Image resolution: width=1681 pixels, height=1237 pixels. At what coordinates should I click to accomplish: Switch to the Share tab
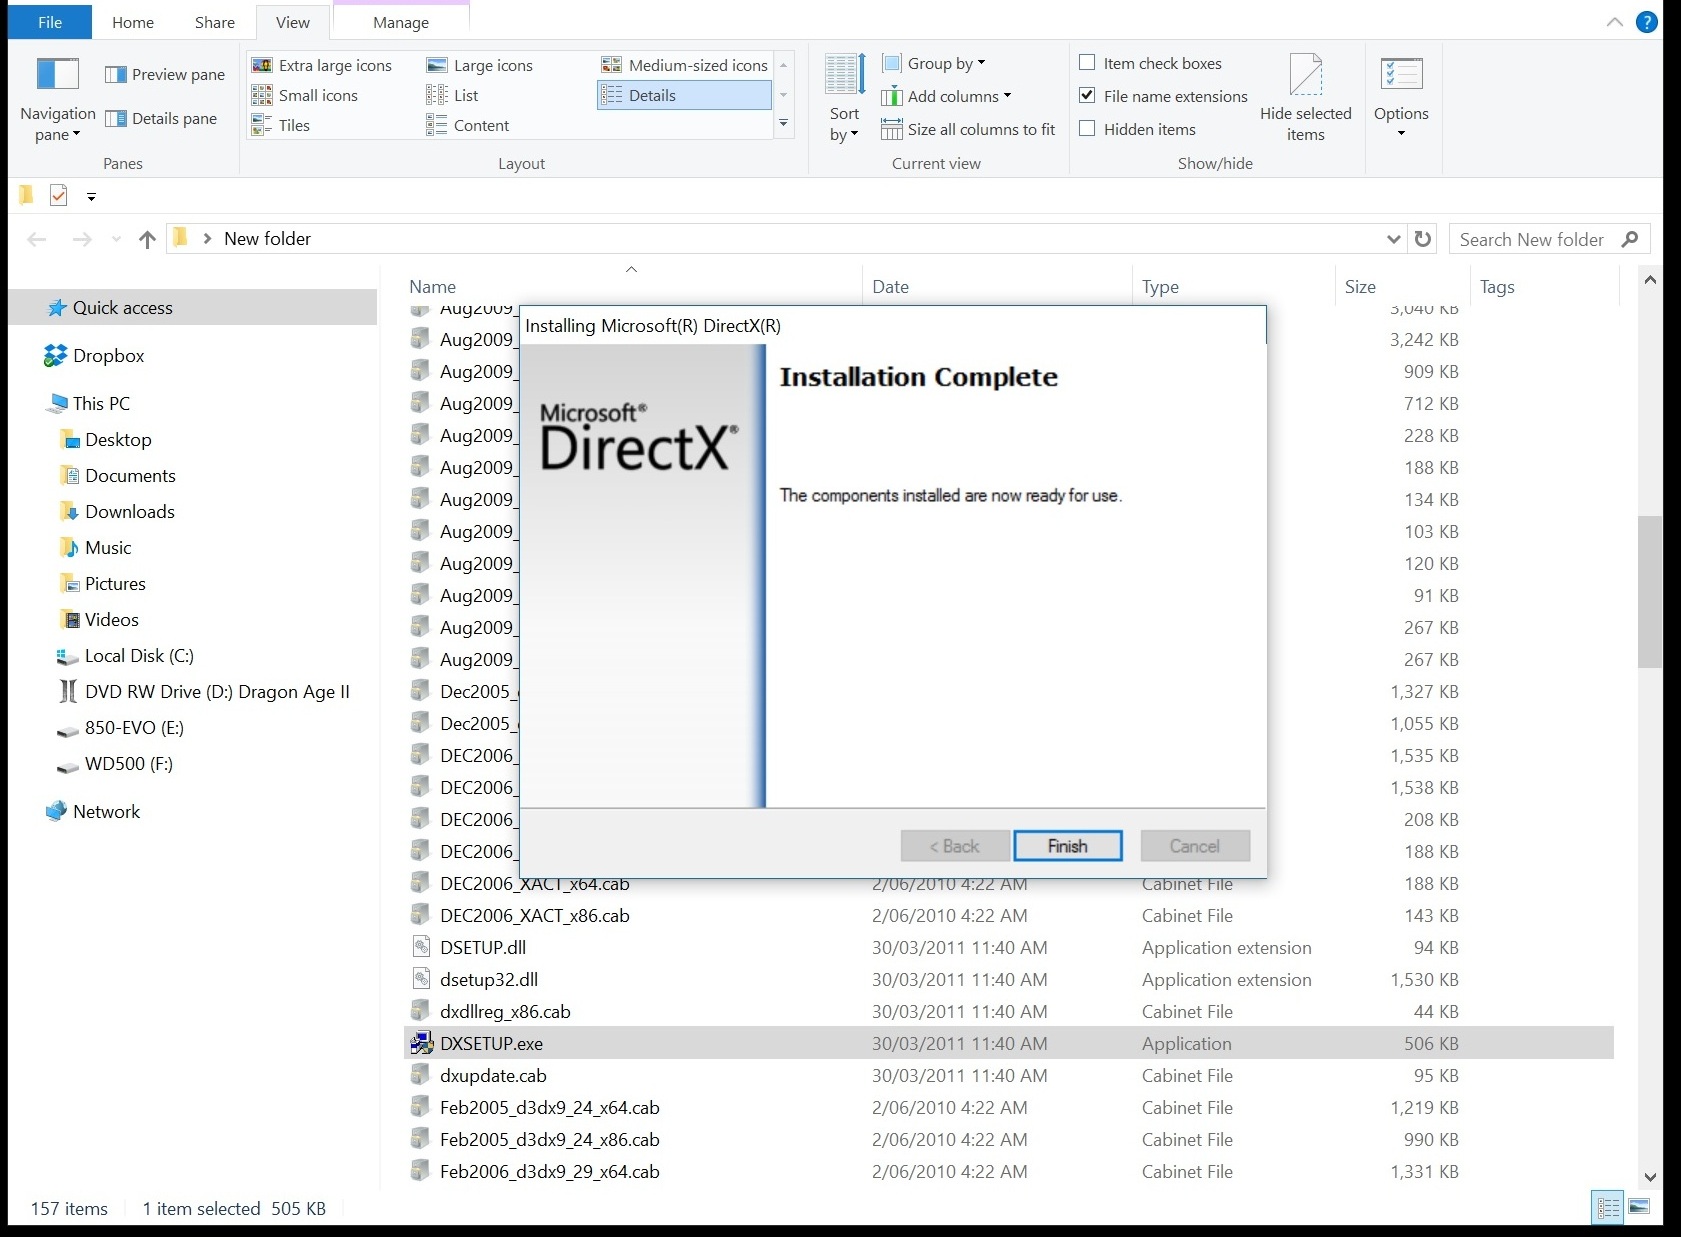click(x=215, y=22)
